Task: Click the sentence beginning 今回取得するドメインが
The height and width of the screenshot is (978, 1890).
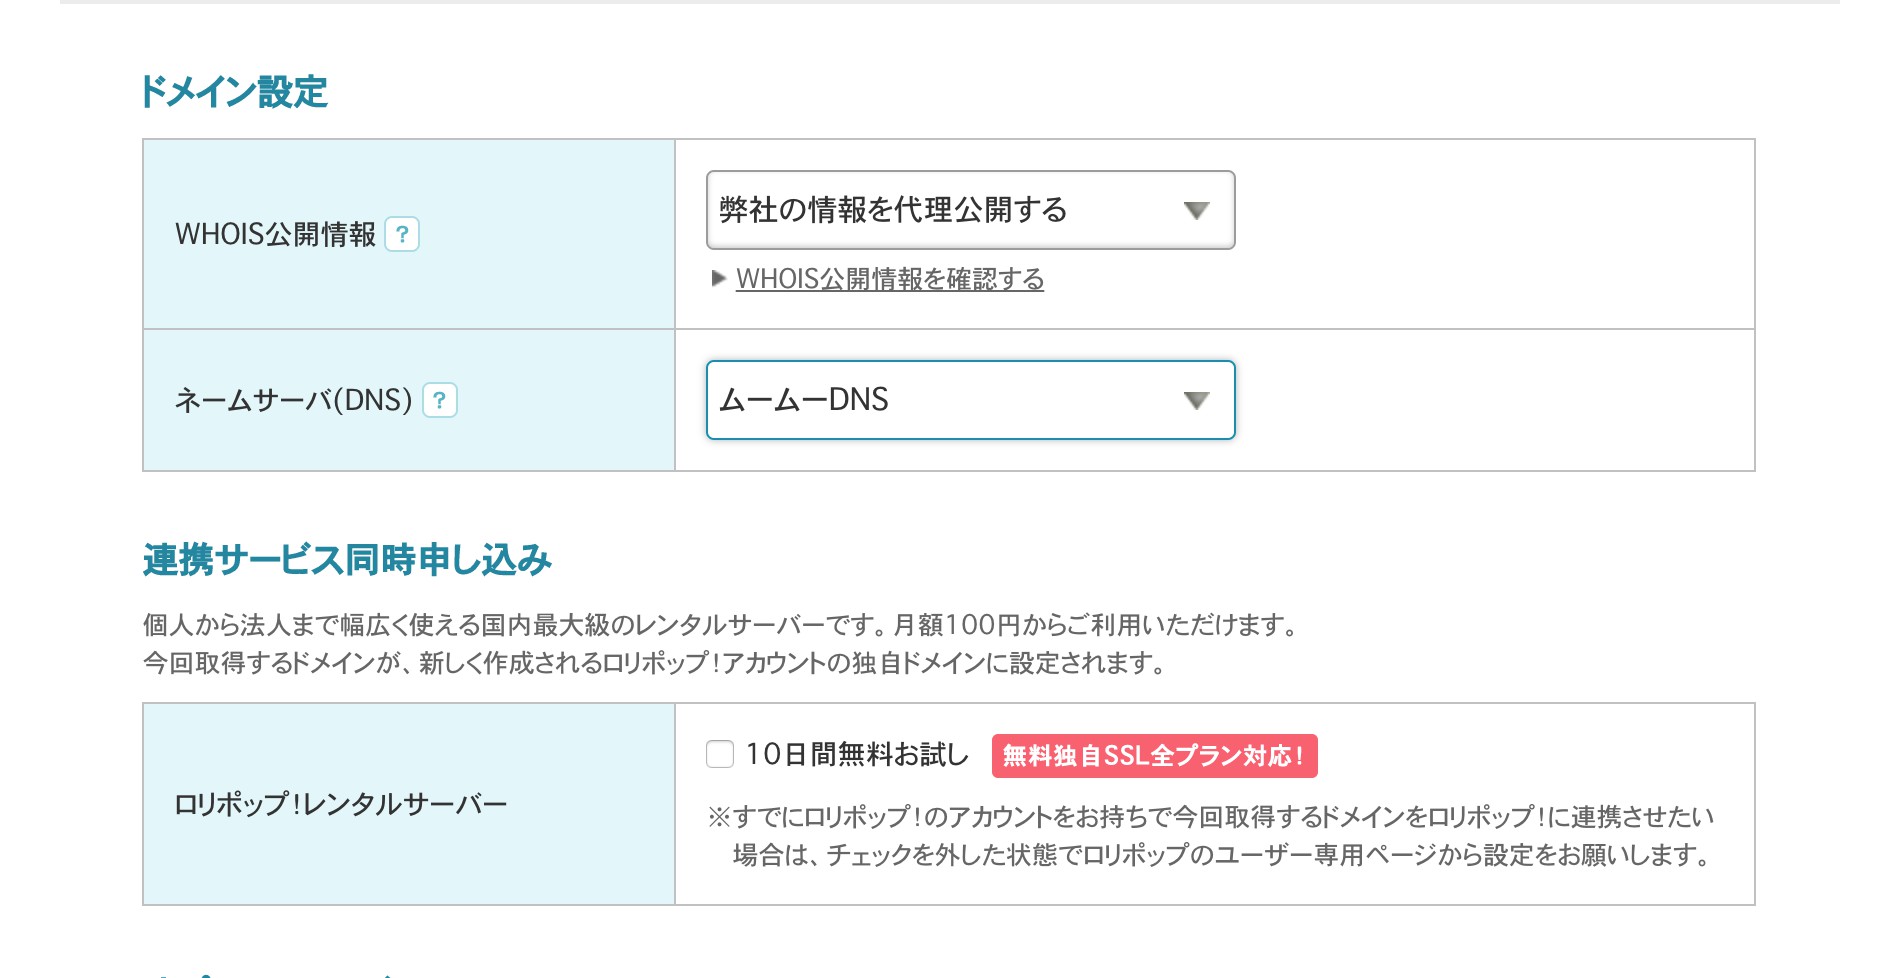Action: pyautogui.click(x=654, y=663)
